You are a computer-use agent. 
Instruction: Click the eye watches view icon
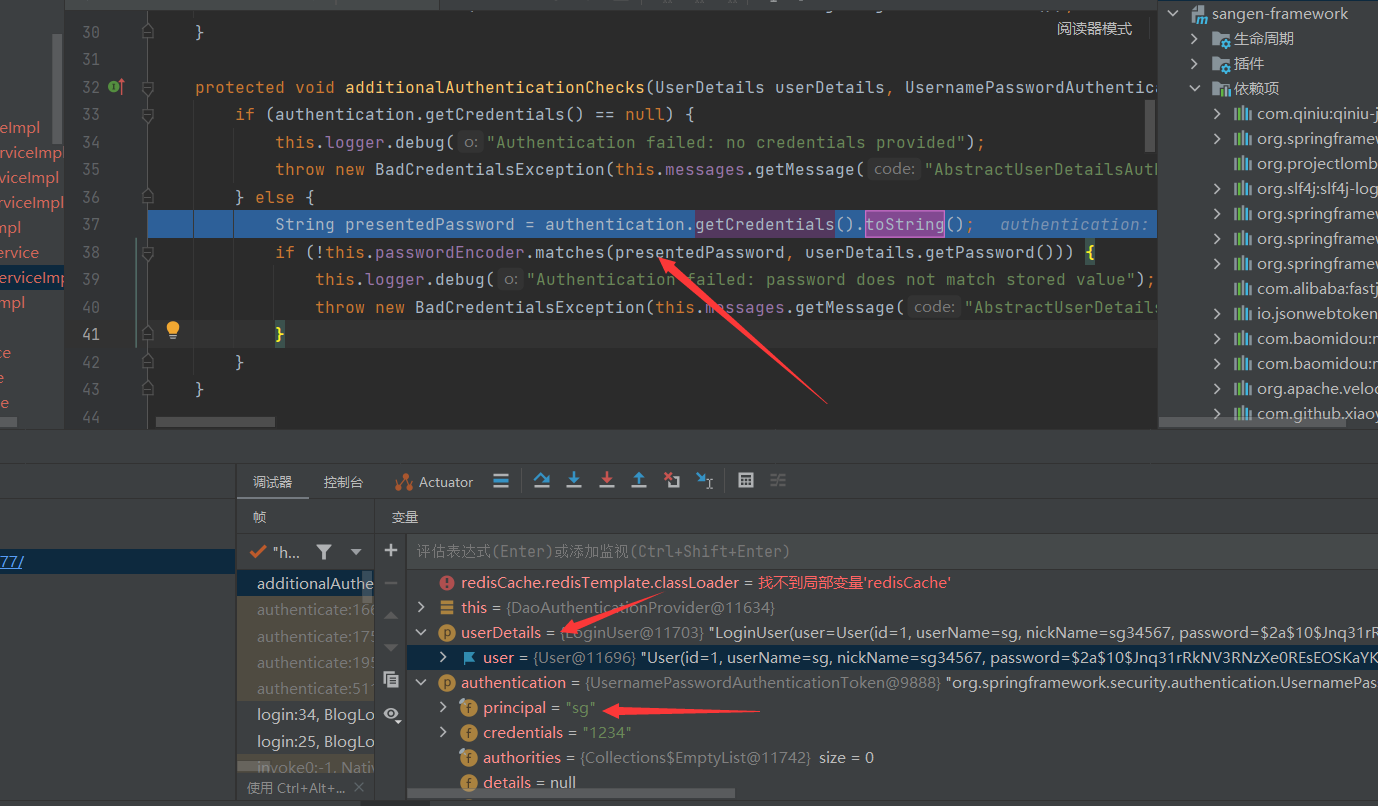coord(391,714)
